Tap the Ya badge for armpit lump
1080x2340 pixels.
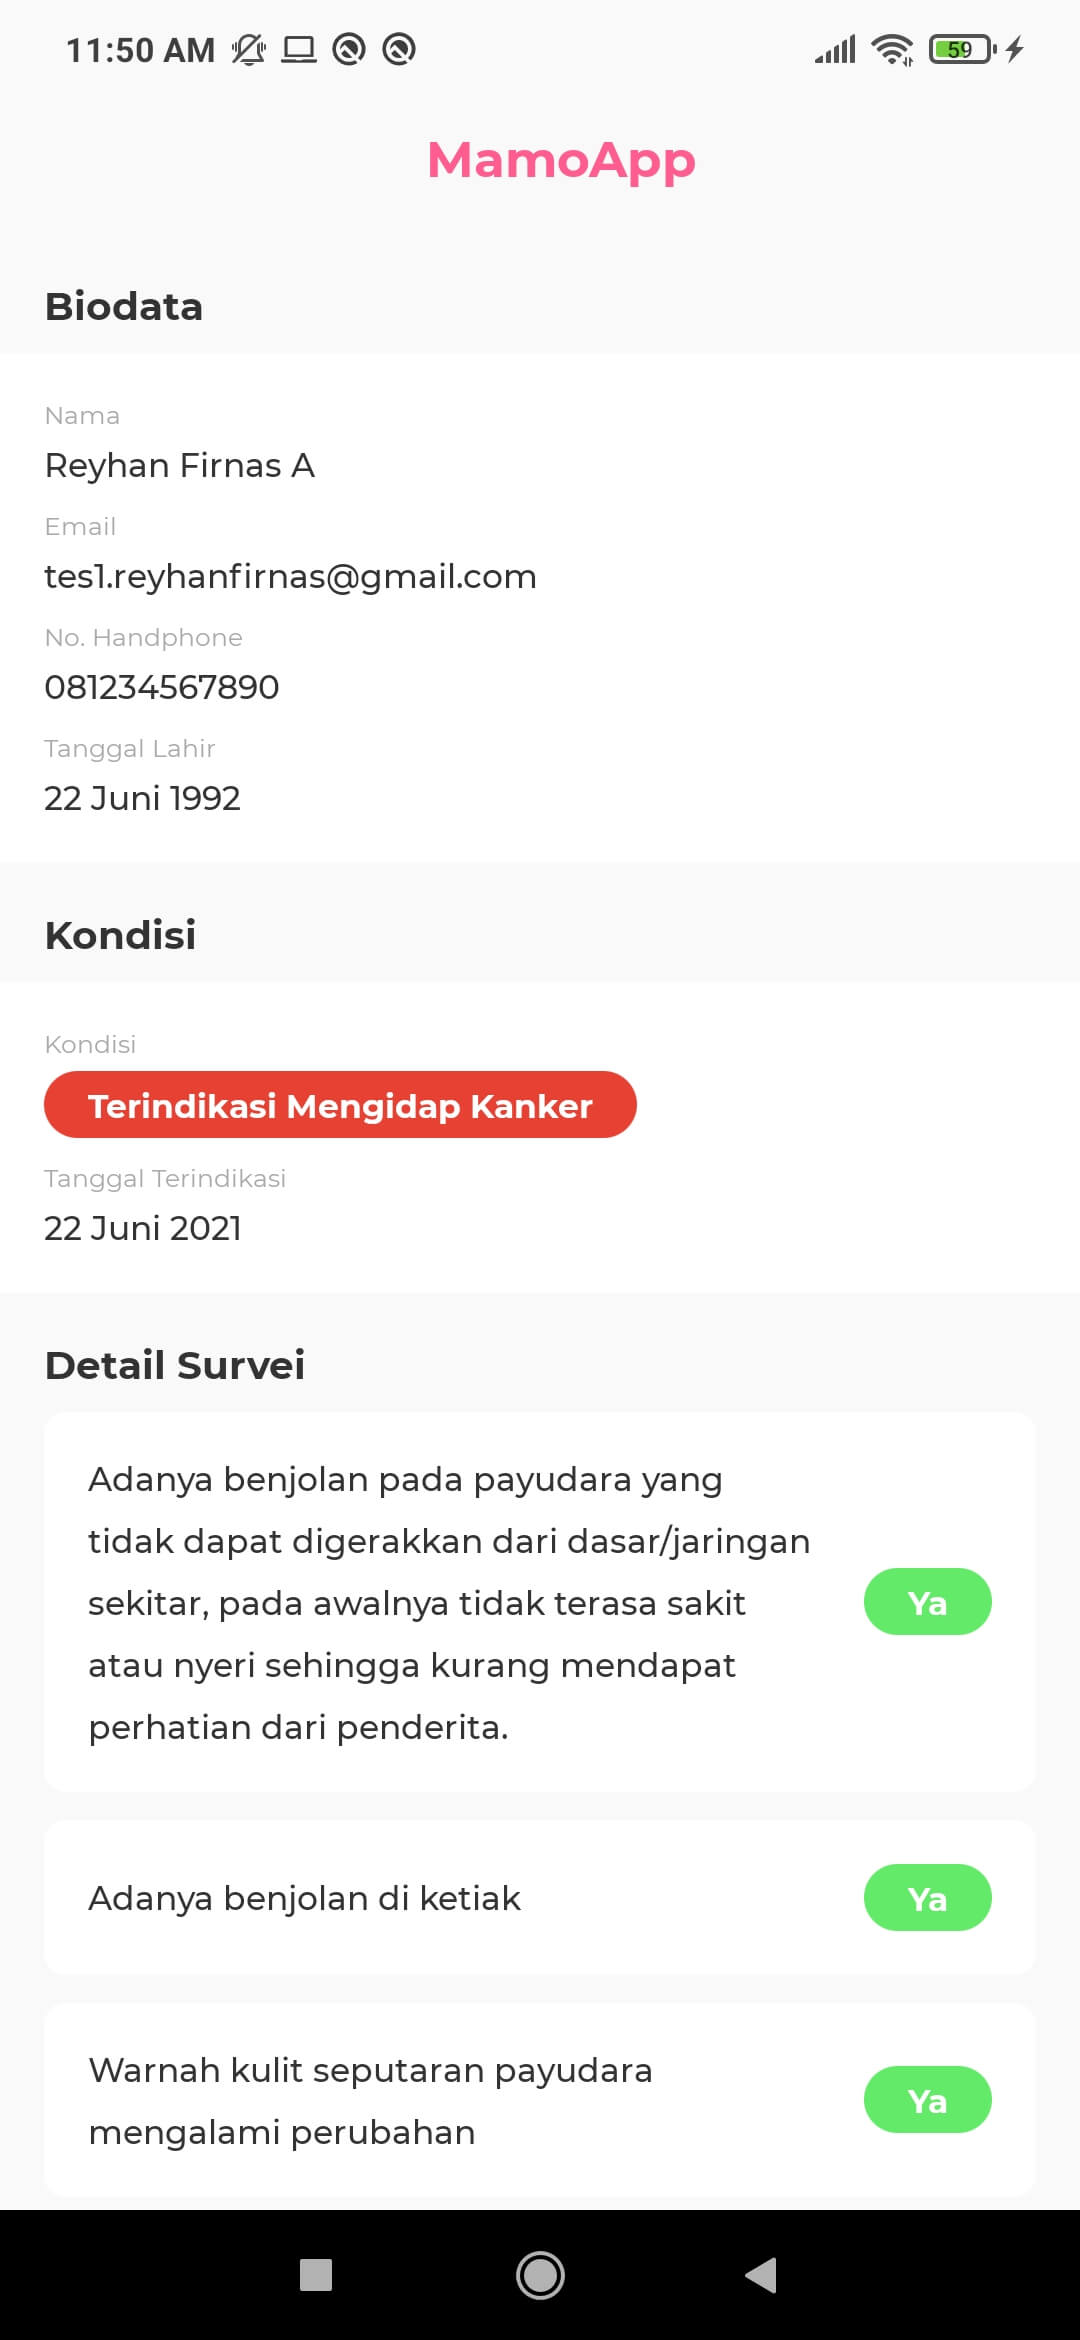point(927,1898)
